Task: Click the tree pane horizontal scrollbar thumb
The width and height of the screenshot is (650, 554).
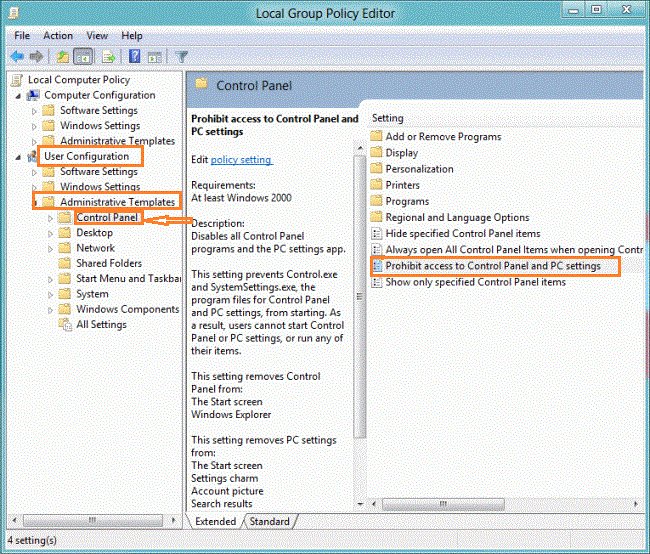Action: (x=92, y=520)
